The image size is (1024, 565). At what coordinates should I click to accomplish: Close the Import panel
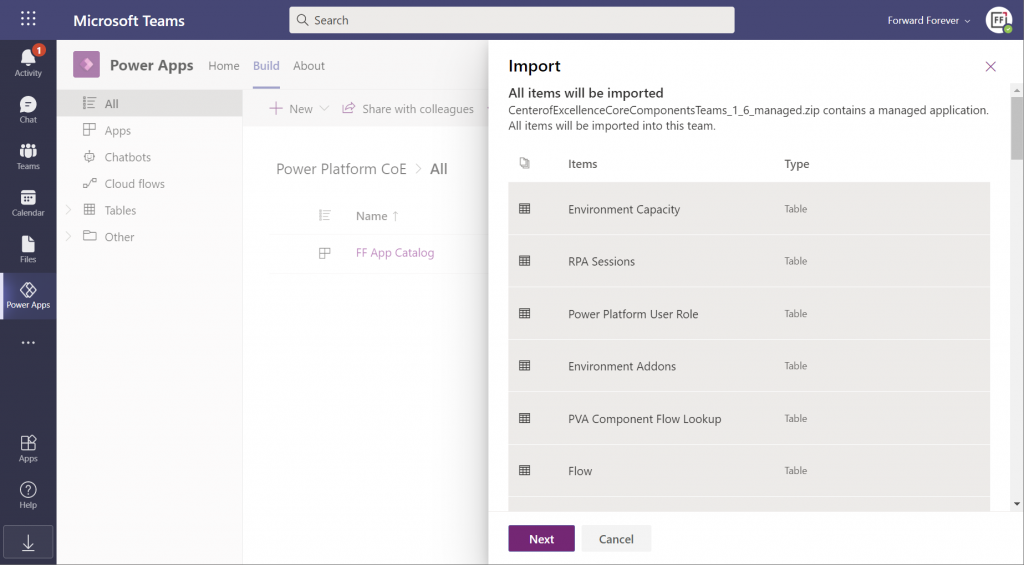(991, 67)
